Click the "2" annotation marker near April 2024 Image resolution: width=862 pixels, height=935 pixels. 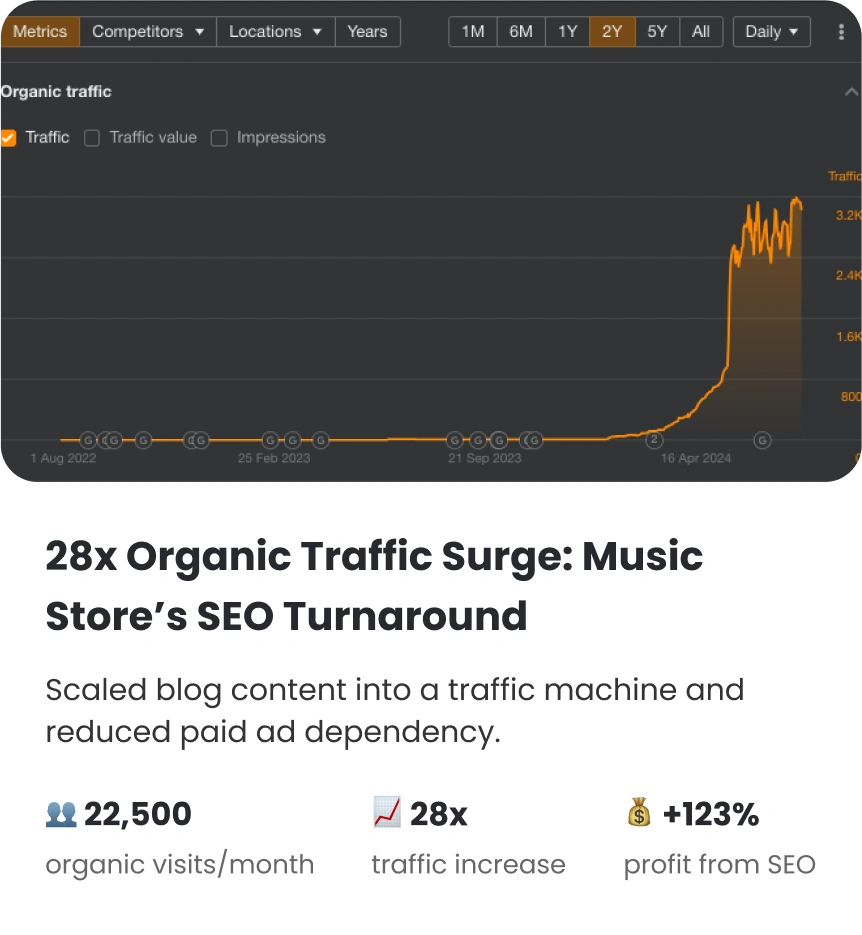[654, 440]
